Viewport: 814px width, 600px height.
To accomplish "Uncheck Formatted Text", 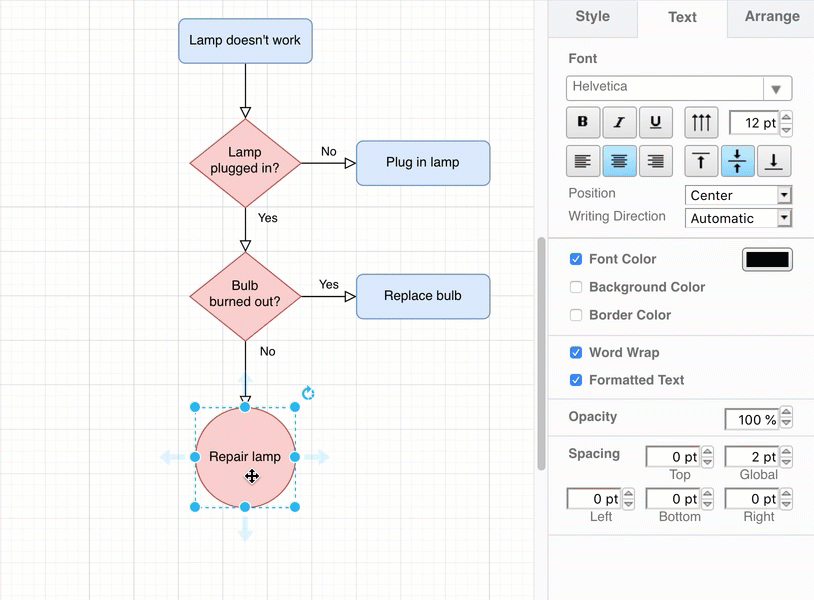I will pyautogui.click(x=576, y=380).
